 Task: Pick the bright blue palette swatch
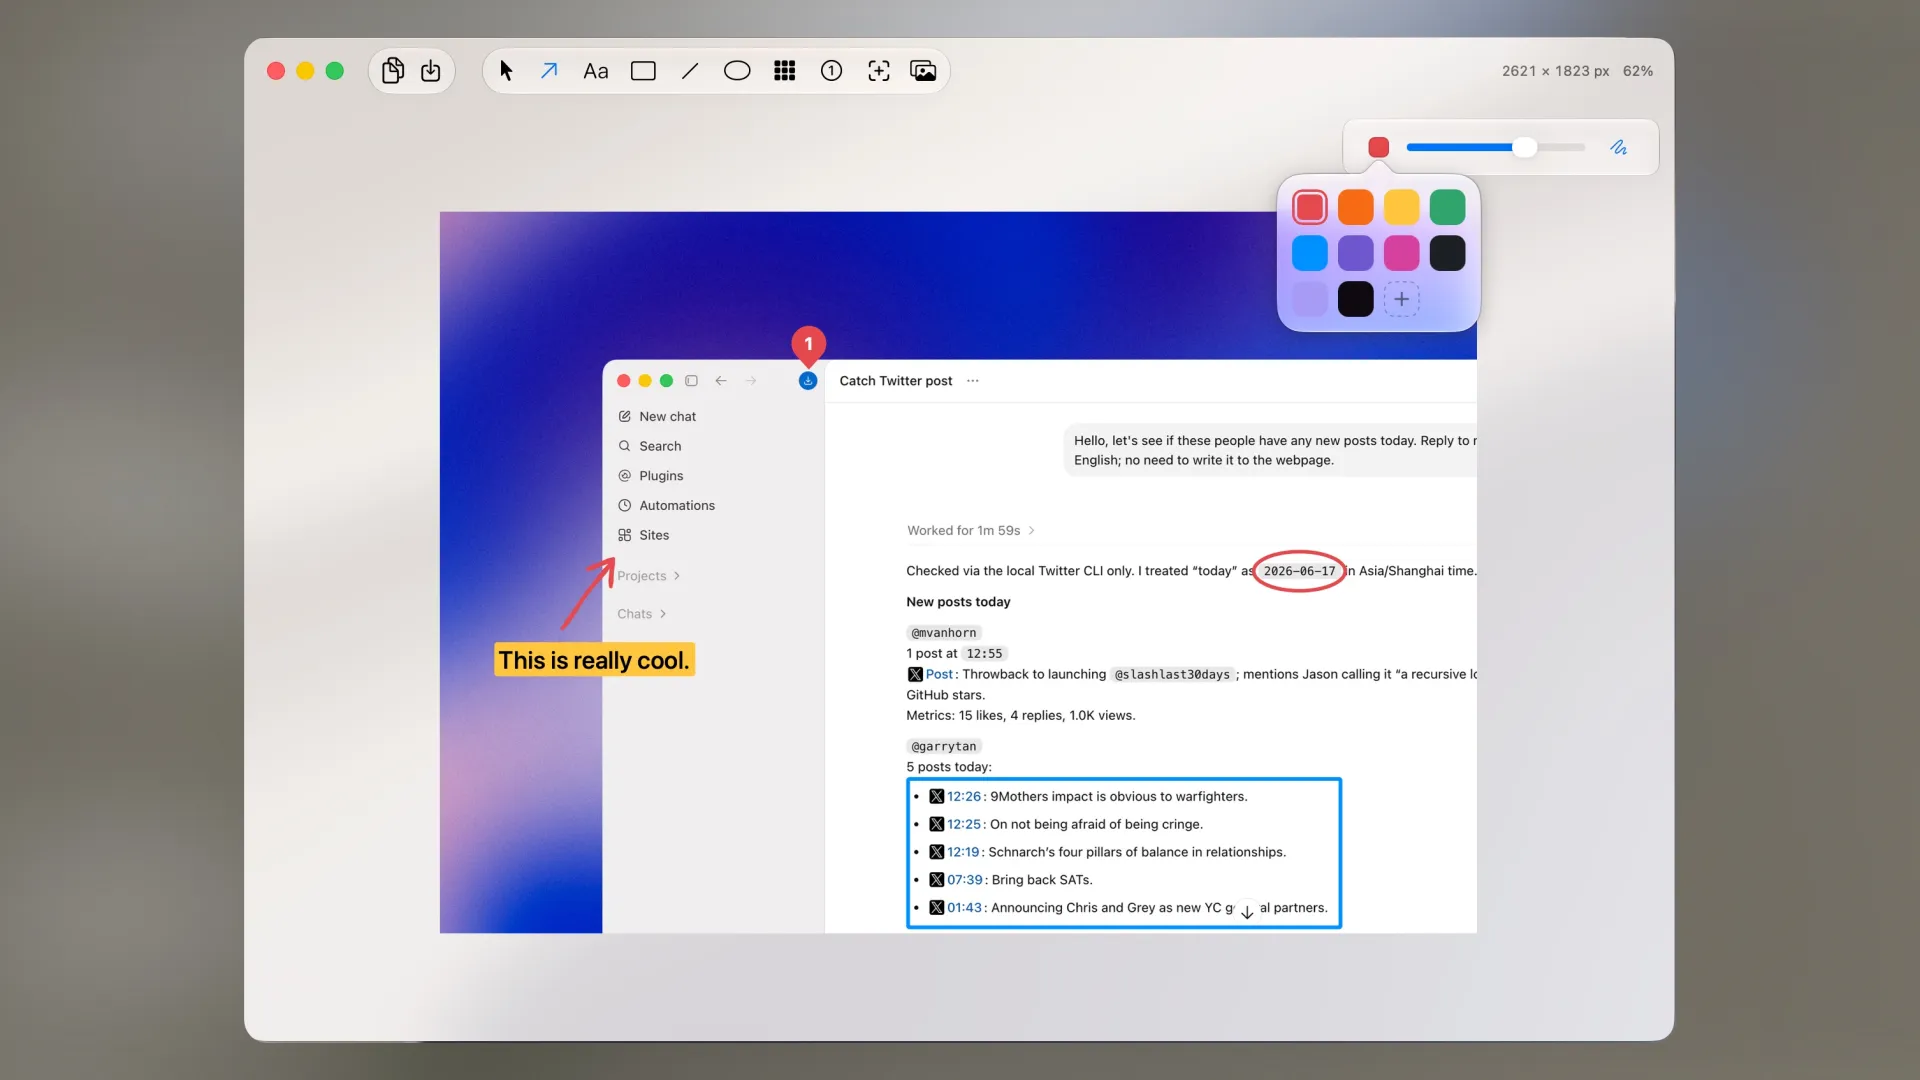point(1310,253)
